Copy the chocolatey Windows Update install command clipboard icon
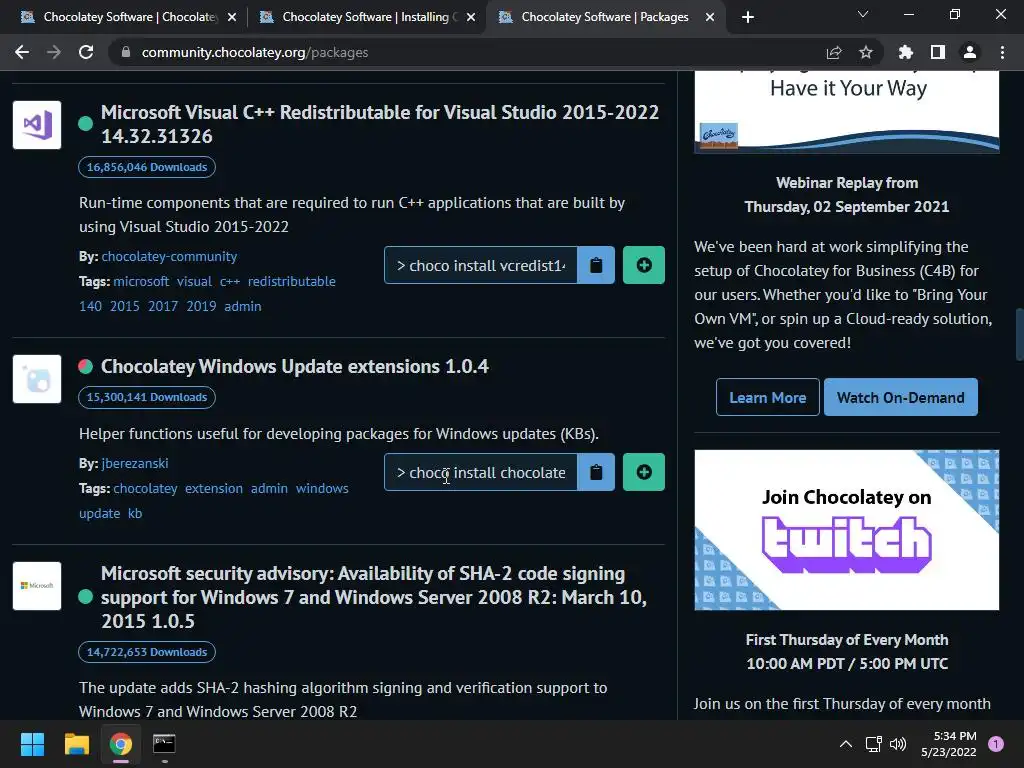The width and height of the screenshot is (1024, 768). [x=596, y=472]
